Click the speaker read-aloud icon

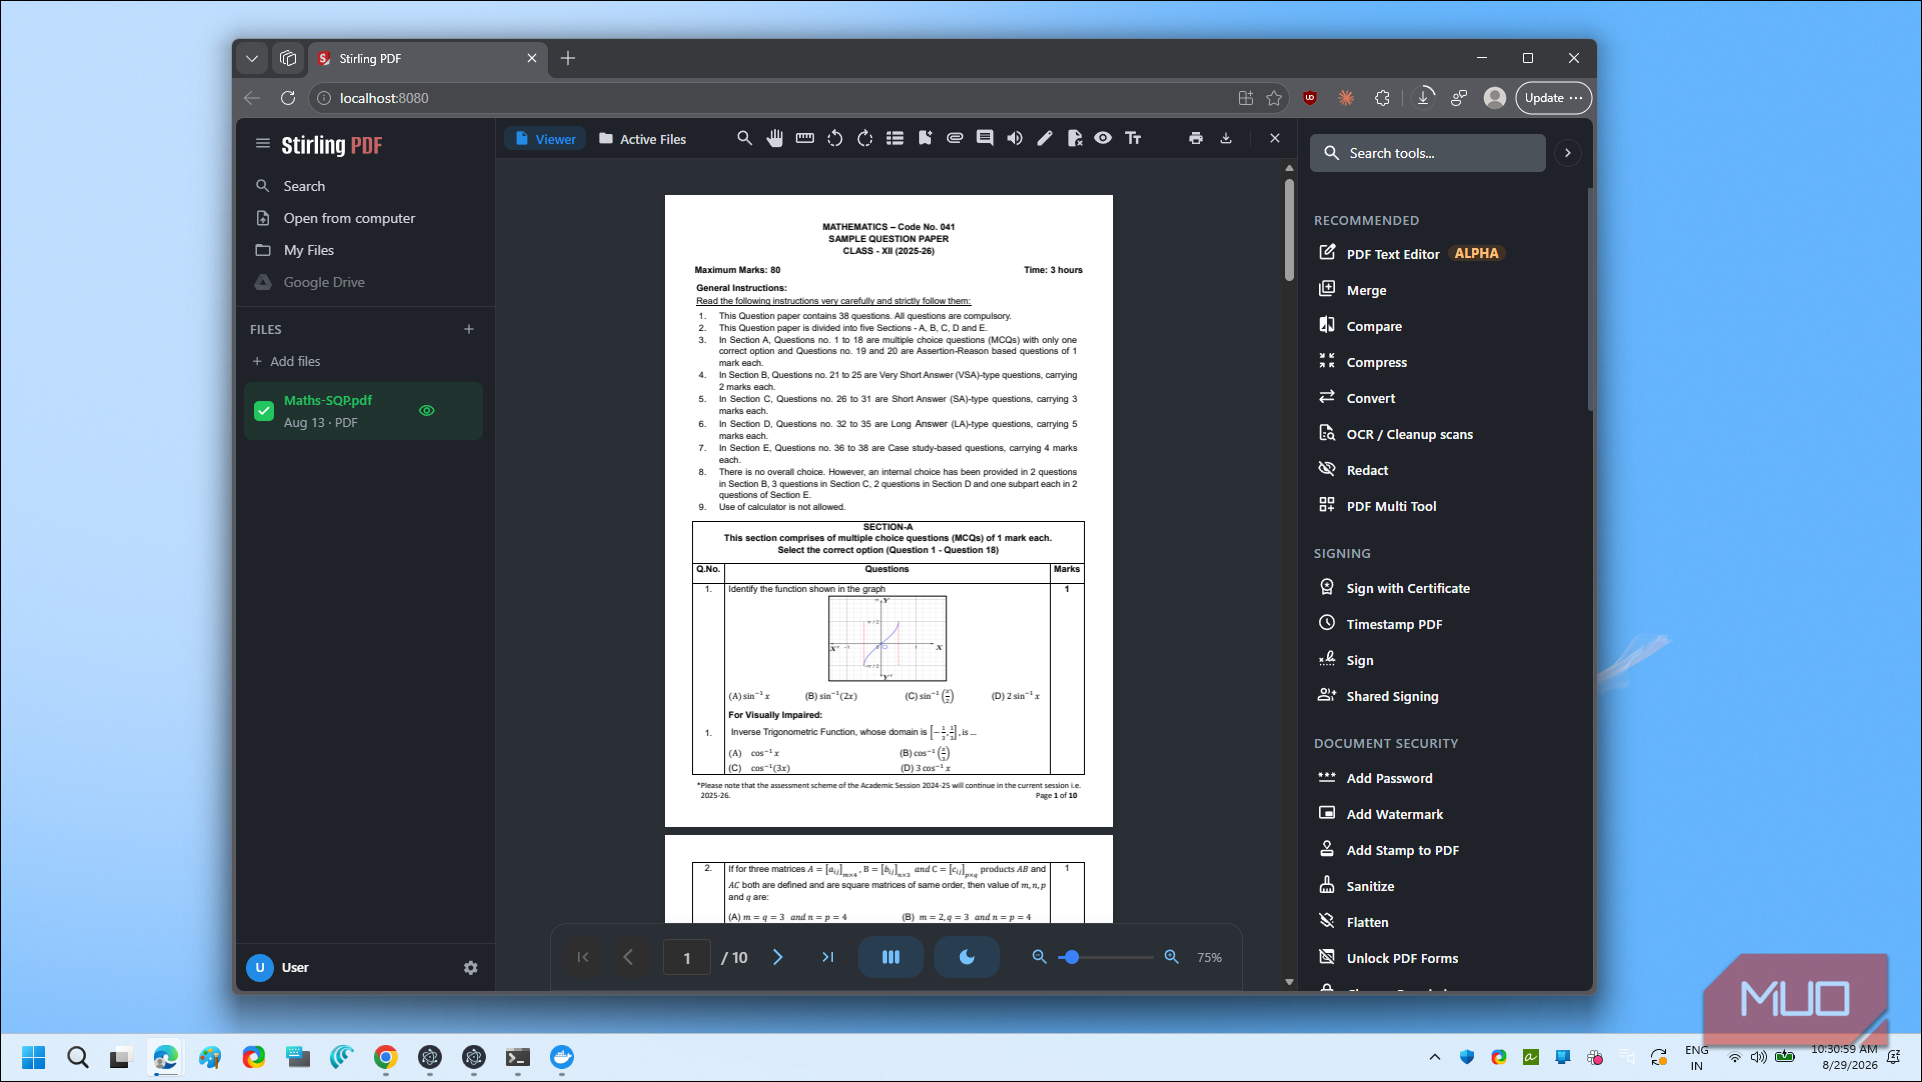[1015, 138]
